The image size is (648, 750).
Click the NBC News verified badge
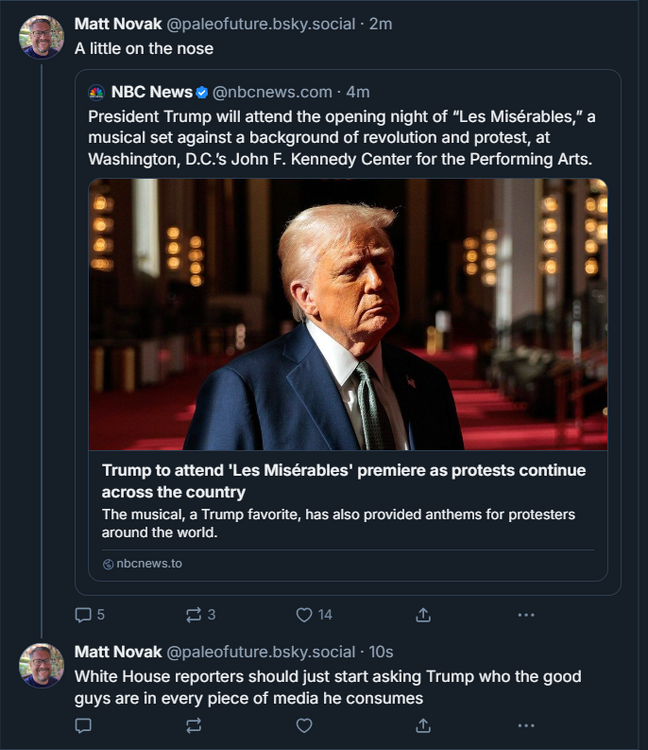(202, 92)
